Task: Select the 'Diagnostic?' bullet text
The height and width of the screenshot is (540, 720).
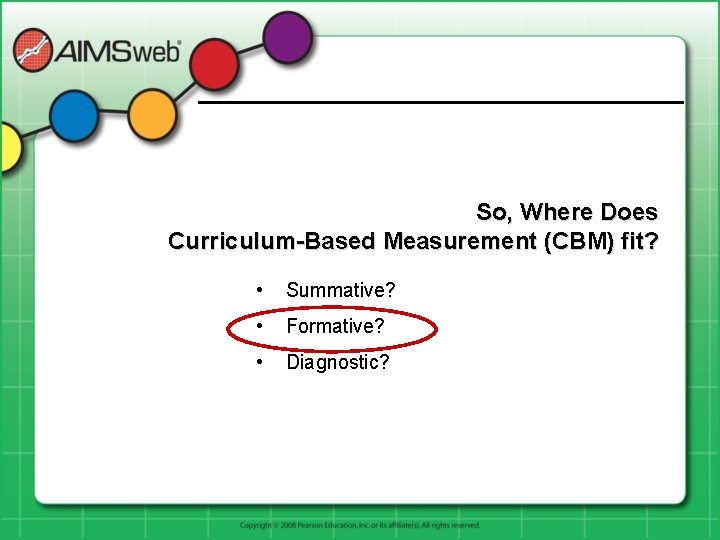Action: pos(338,362)
